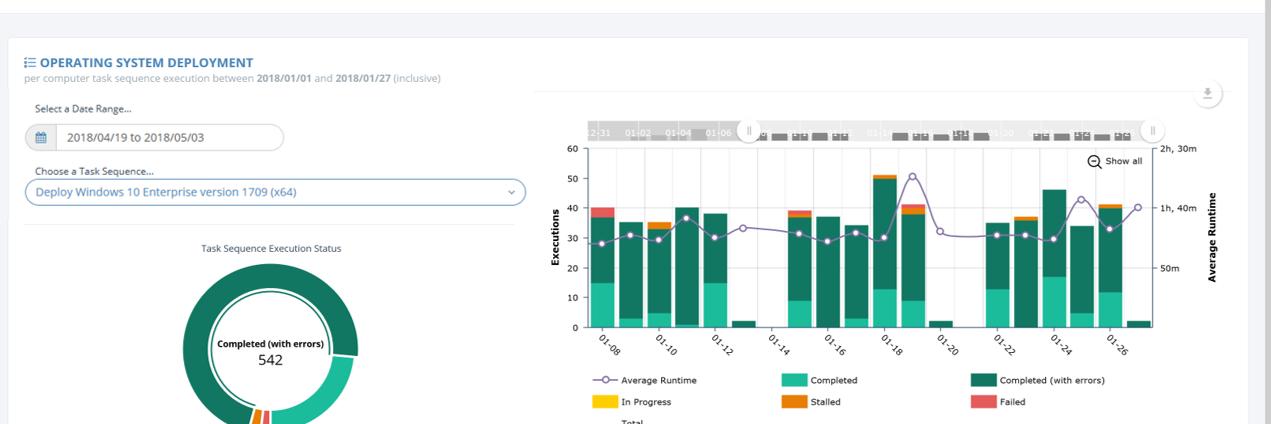The height and width of the screenshot is (424, 1271).
Task: Click the Show all zoom-out icon
Action: [x=1094, y=161]
